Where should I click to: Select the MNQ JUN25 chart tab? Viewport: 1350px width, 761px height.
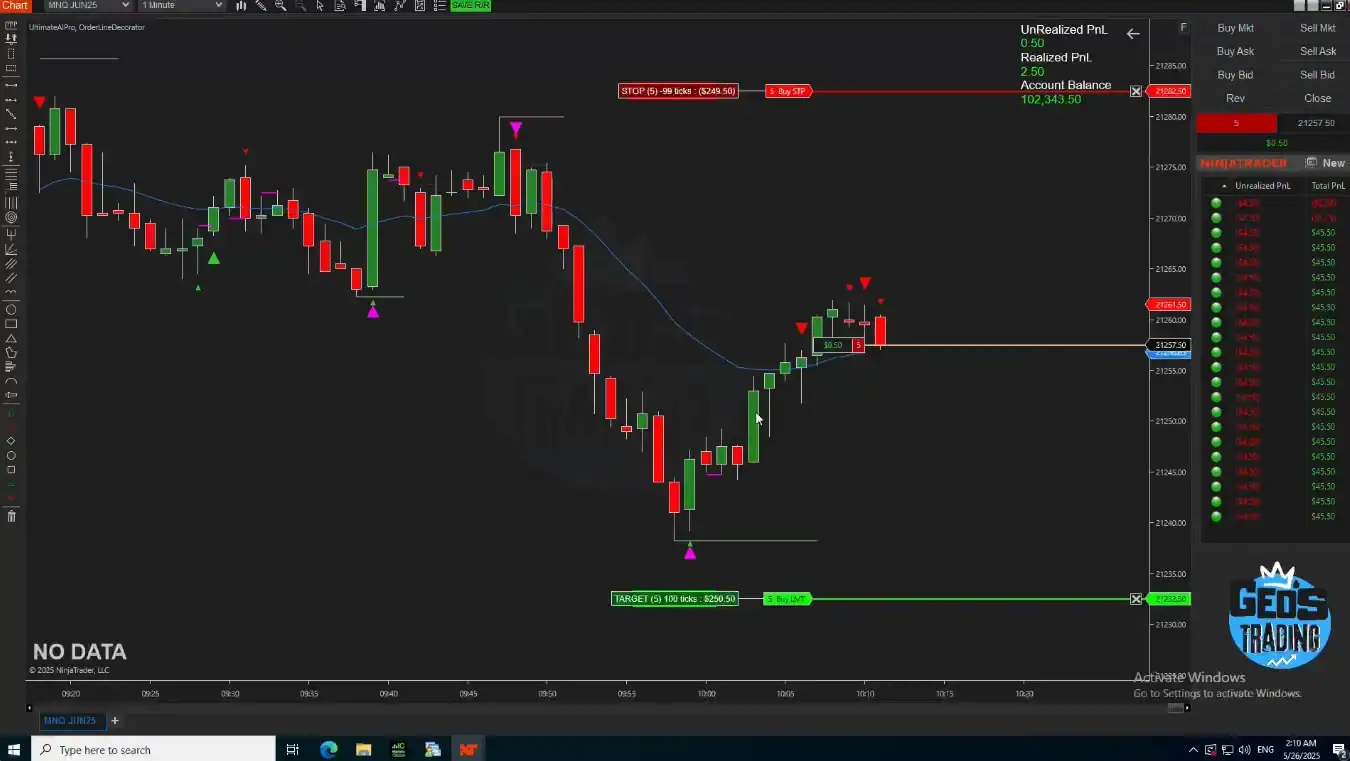click(70, 721)
